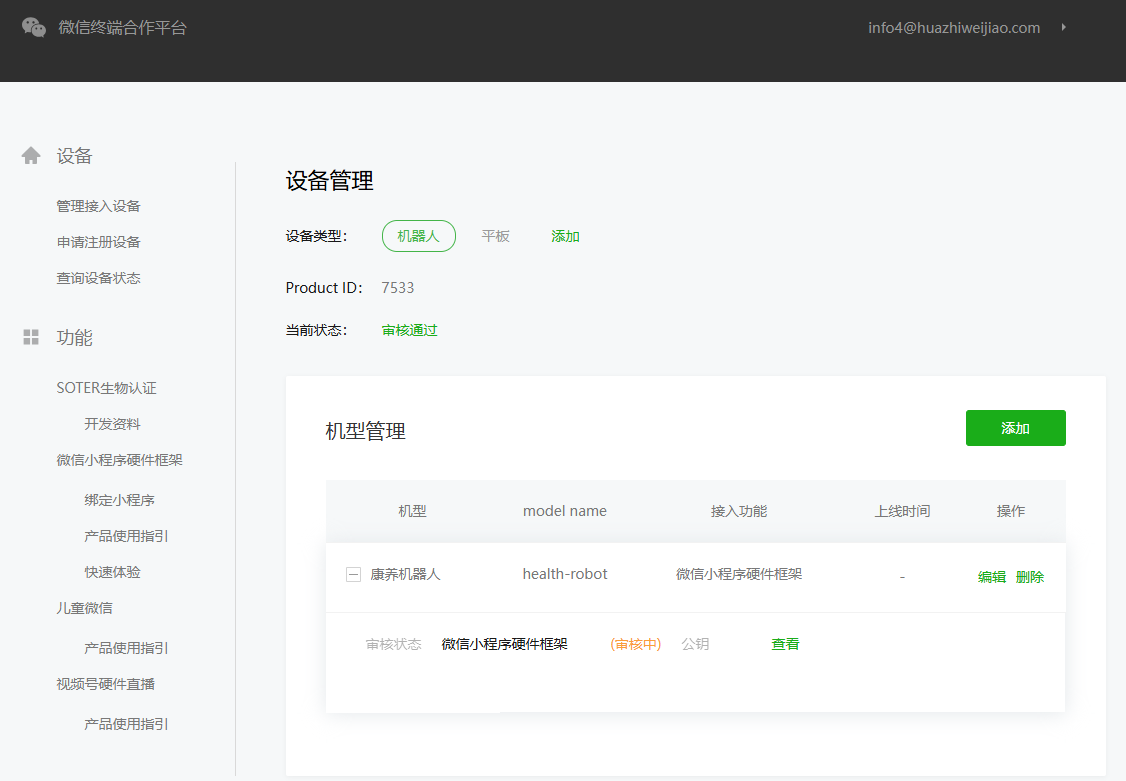Click the 设备 sidebar section heading
This screenshot has width=1126, height=781.
[75, 156]
